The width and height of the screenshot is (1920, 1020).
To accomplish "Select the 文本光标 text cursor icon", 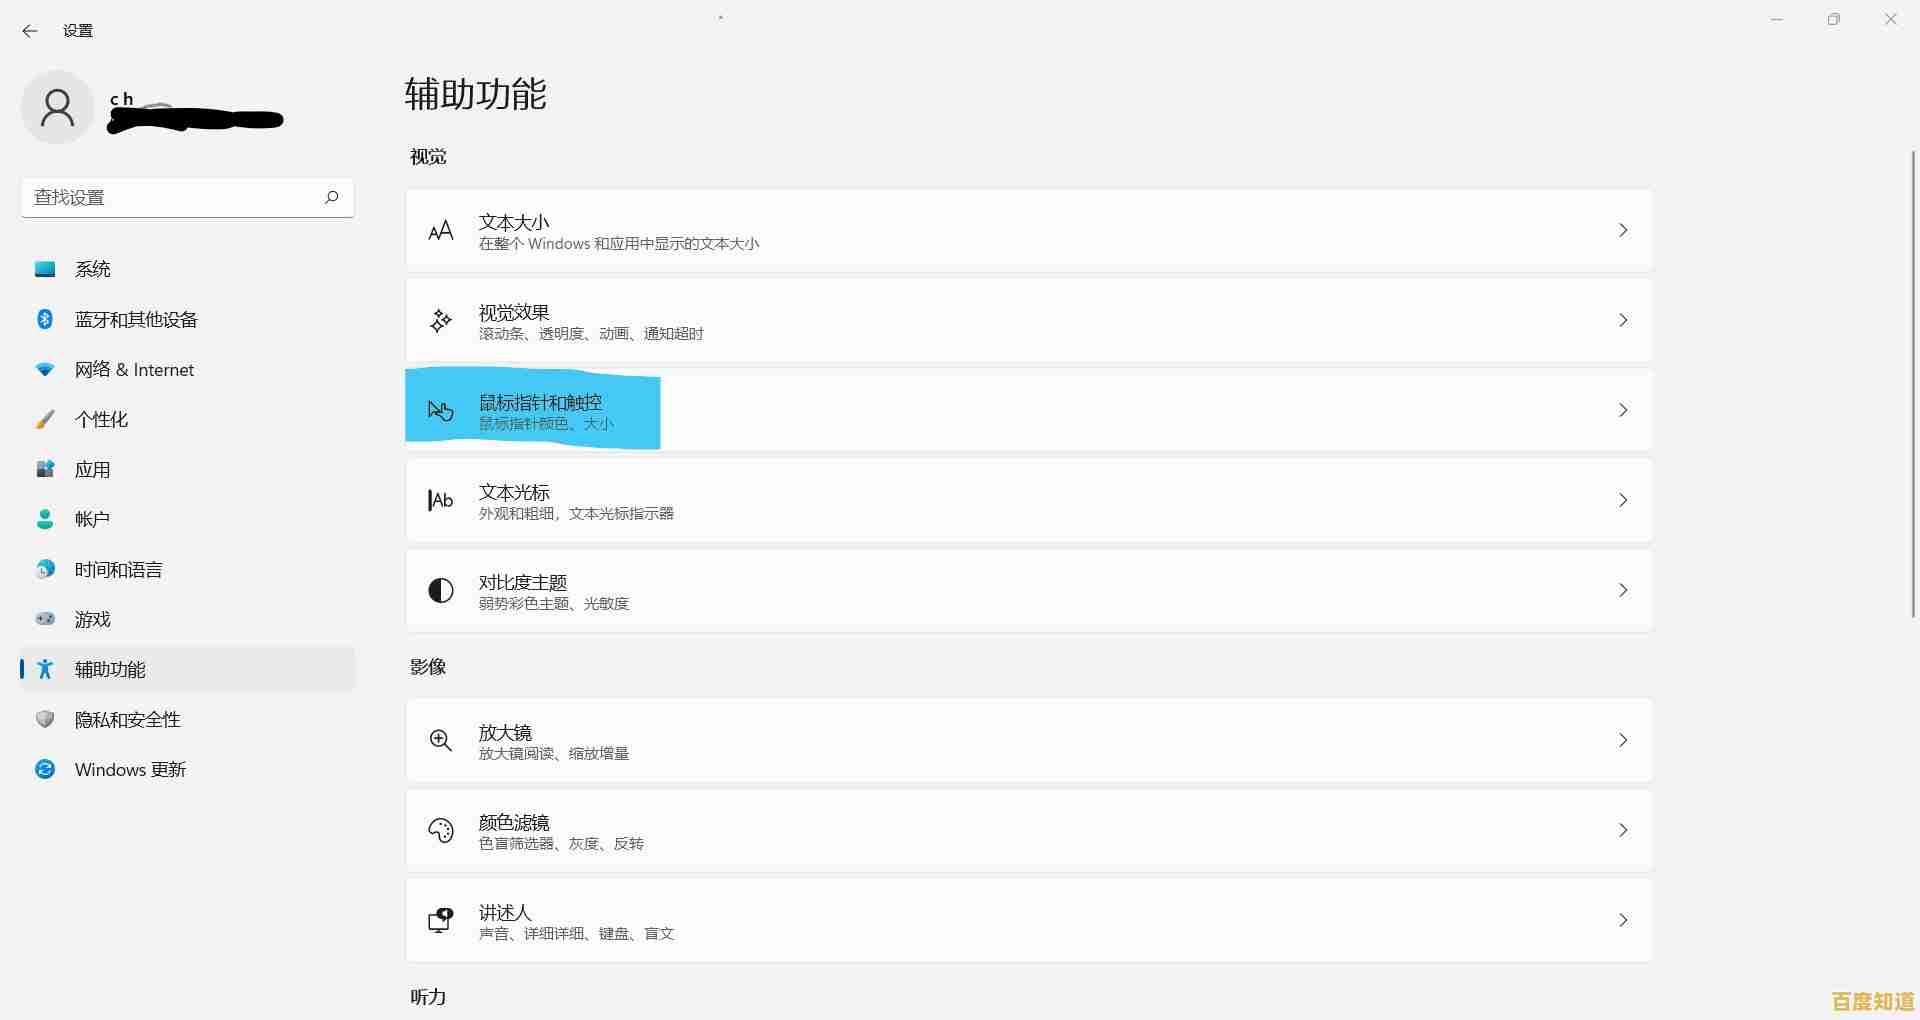I will (x=440, y=500).
